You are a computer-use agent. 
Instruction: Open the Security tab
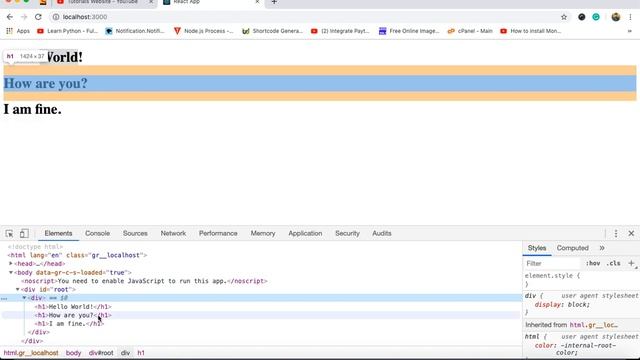(347, 233)
